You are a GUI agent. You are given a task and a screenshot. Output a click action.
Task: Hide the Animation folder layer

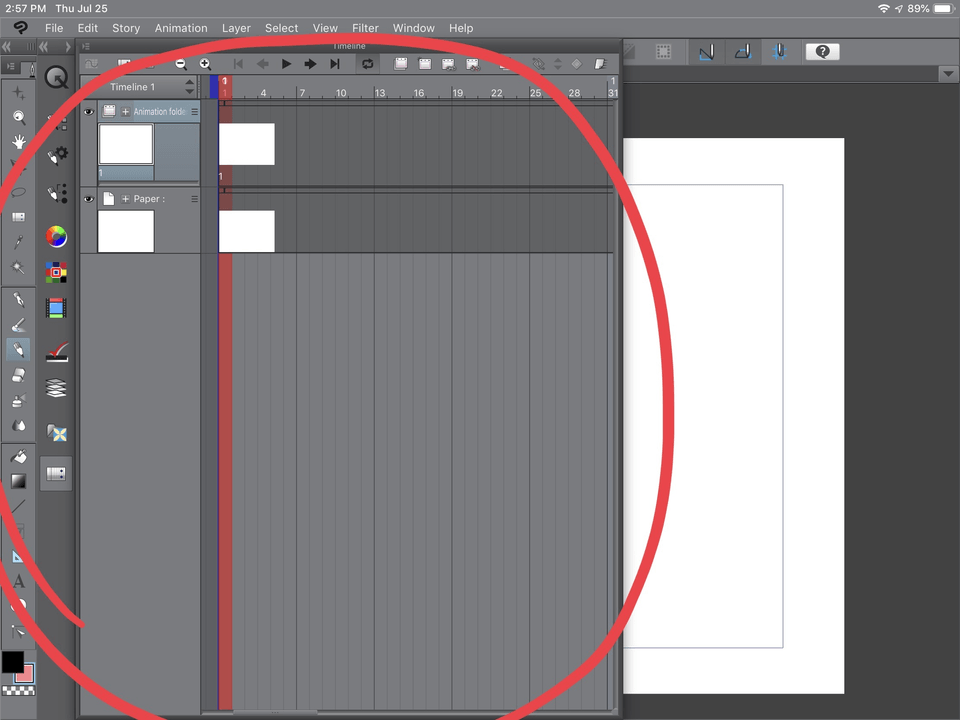pyautogui.click(x=89, y=111)
